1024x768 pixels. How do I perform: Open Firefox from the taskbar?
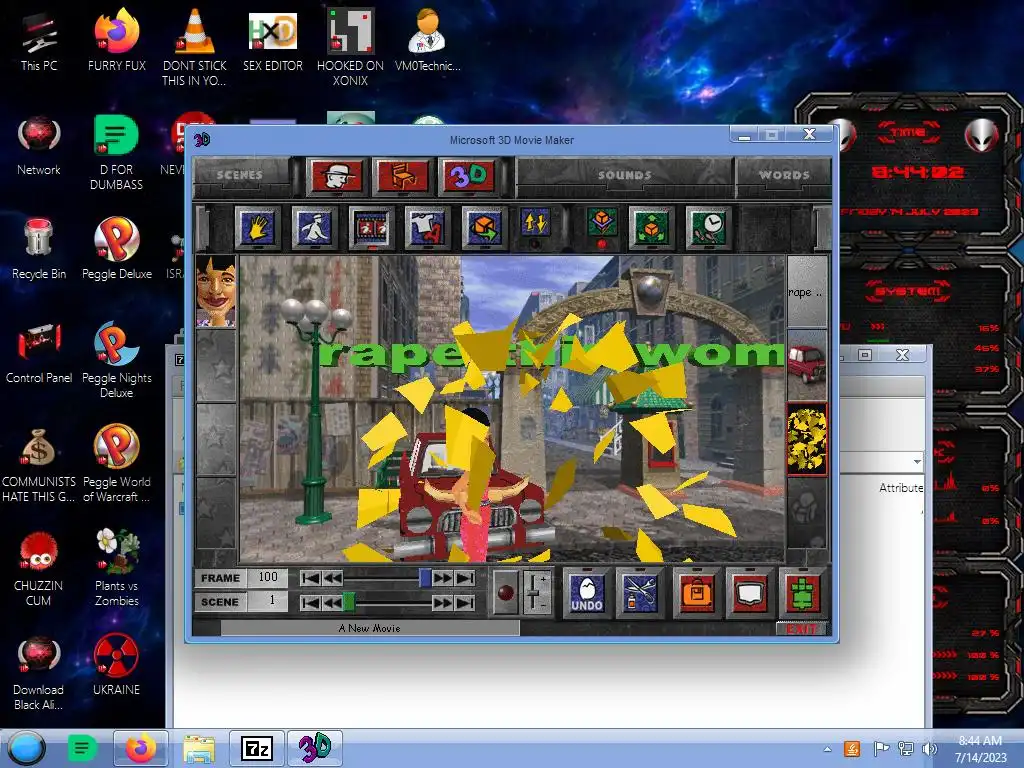coord(140,748)
